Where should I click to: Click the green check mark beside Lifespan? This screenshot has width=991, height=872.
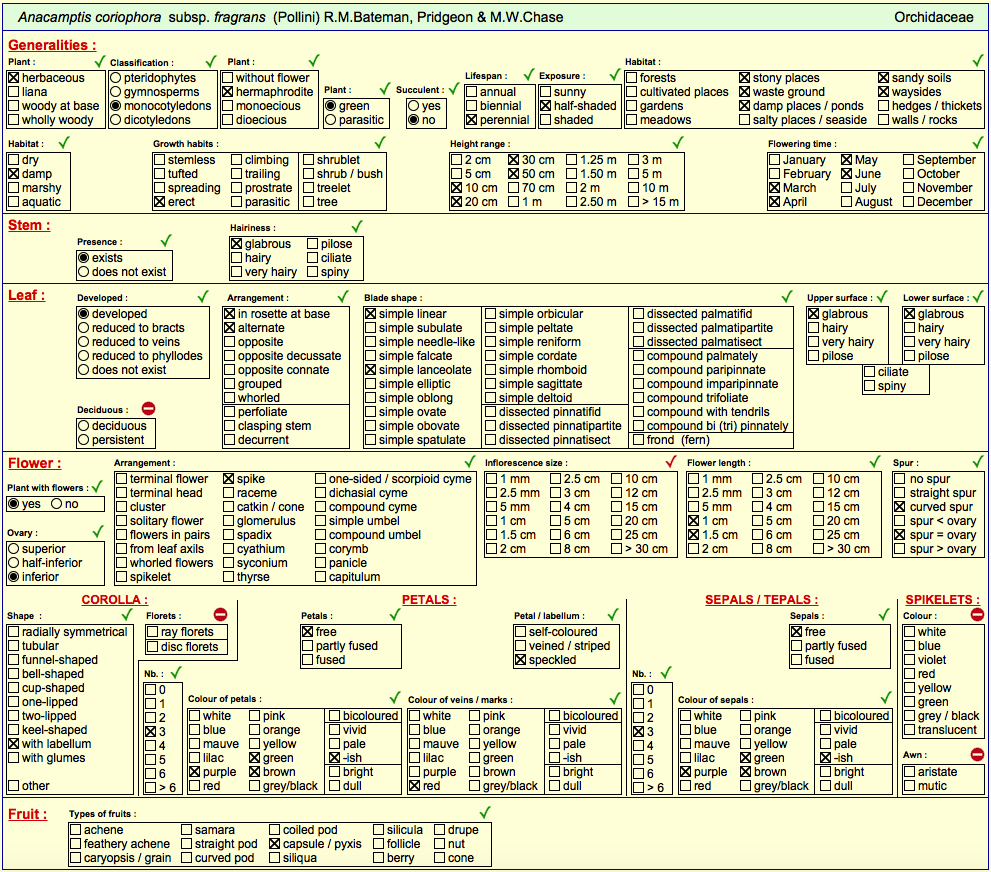pos(529,75)
